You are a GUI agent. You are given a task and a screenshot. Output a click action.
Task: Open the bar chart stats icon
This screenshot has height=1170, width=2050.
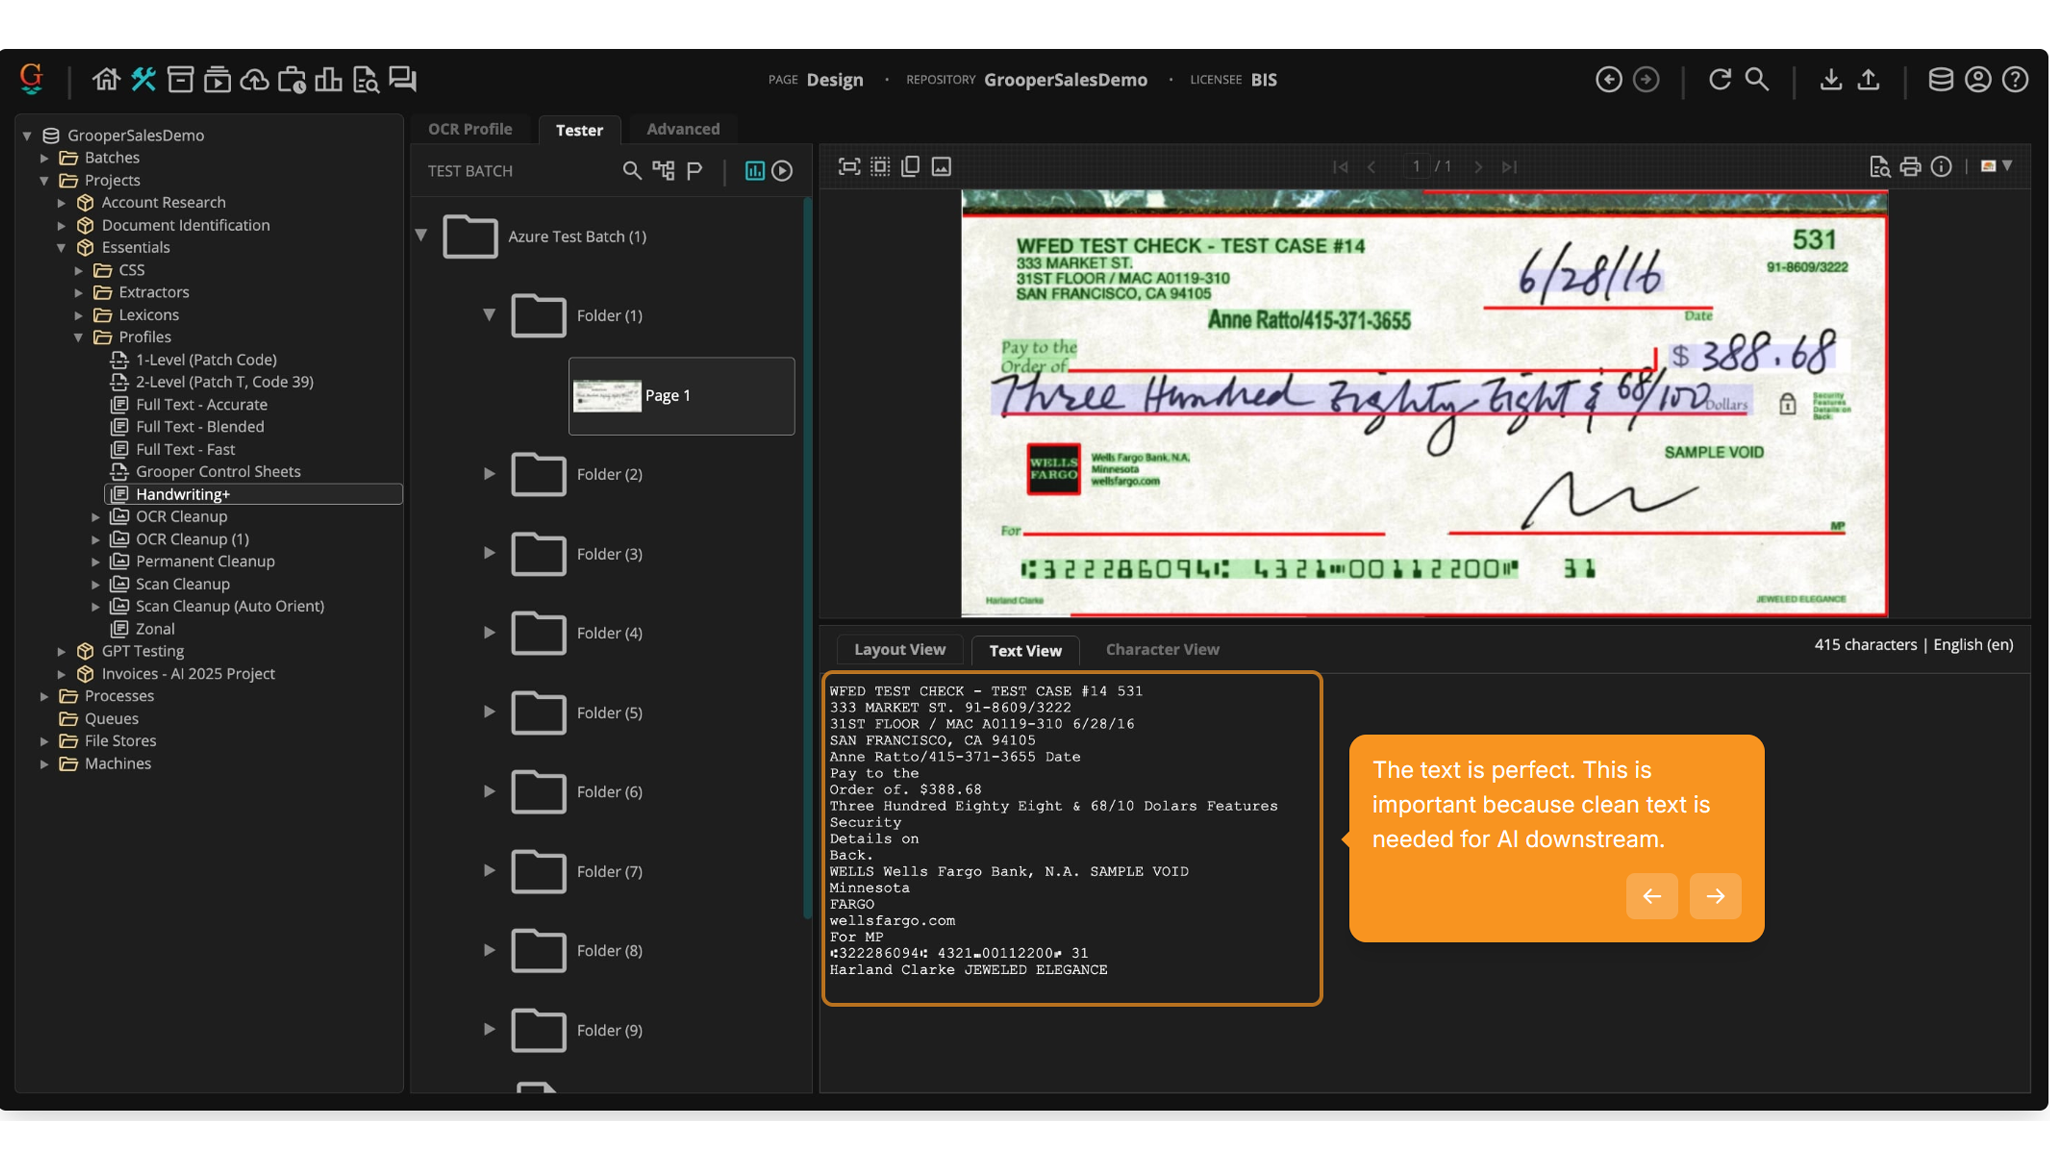328,79
